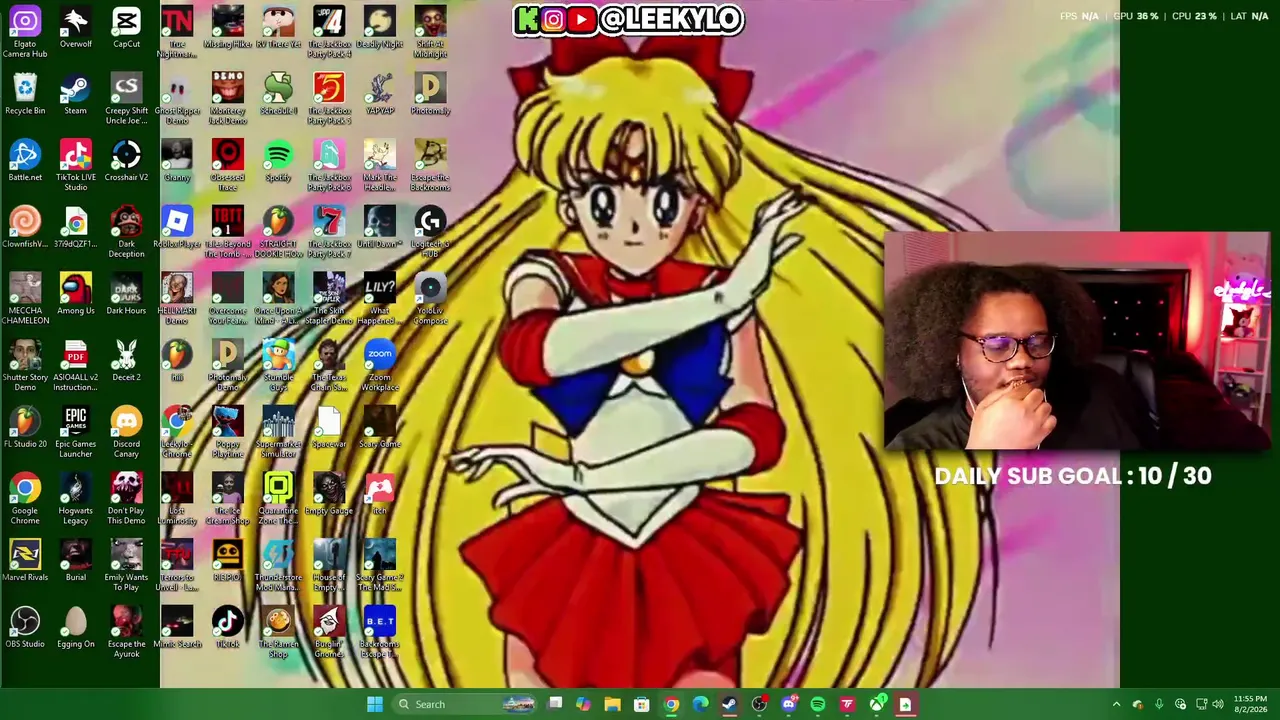Viewport: 1280px width, 720px height.
Task: Open the Xbox app on the taskbar
Action: (x=877, y=704)
